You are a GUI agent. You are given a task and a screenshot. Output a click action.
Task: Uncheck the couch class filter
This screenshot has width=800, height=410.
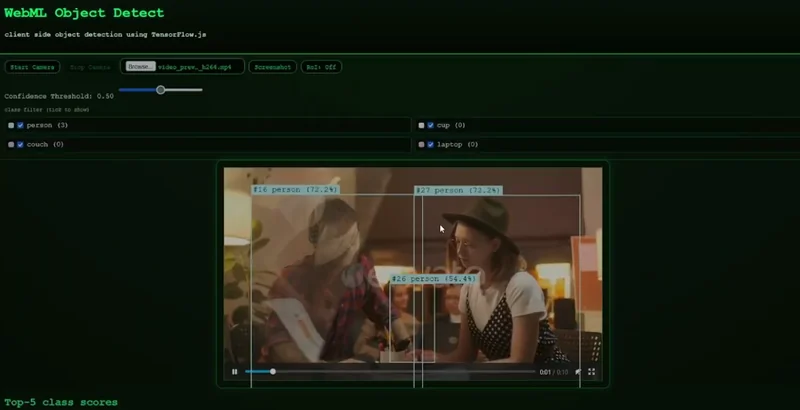point(20,145)
